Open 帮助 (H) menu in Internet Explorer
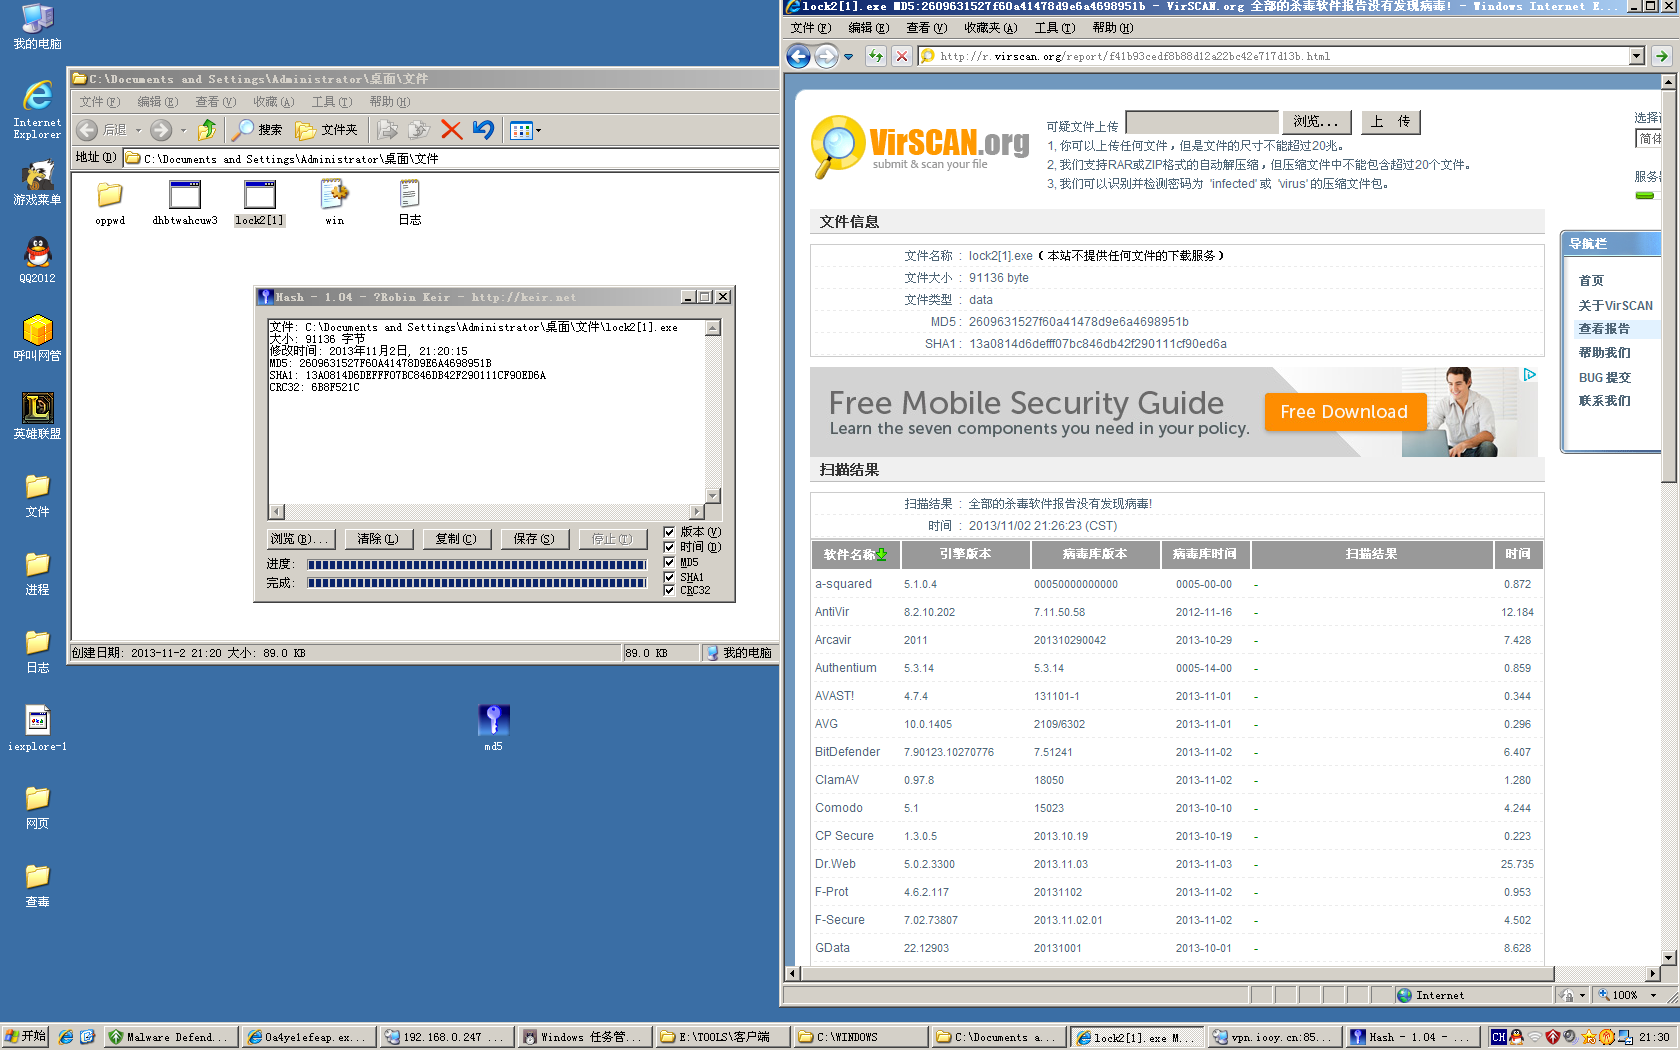Viewport: 1680px width, 1050px height. (1112, 28)
